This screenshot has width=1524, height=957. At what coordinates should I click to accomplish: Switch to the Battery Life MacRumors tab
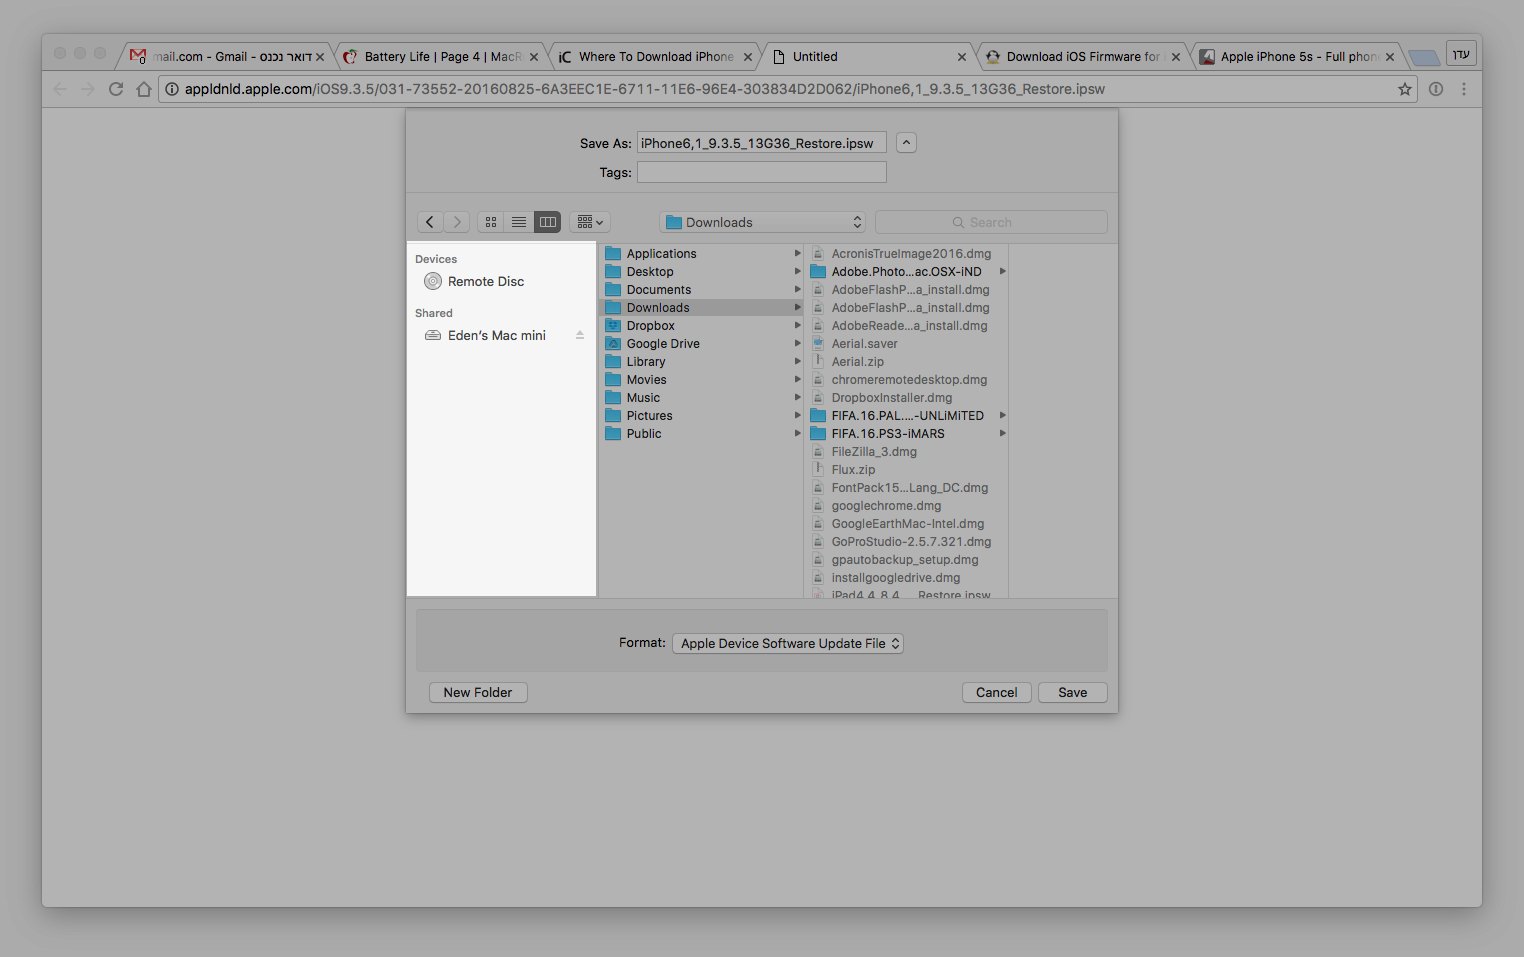click(440, 57)
